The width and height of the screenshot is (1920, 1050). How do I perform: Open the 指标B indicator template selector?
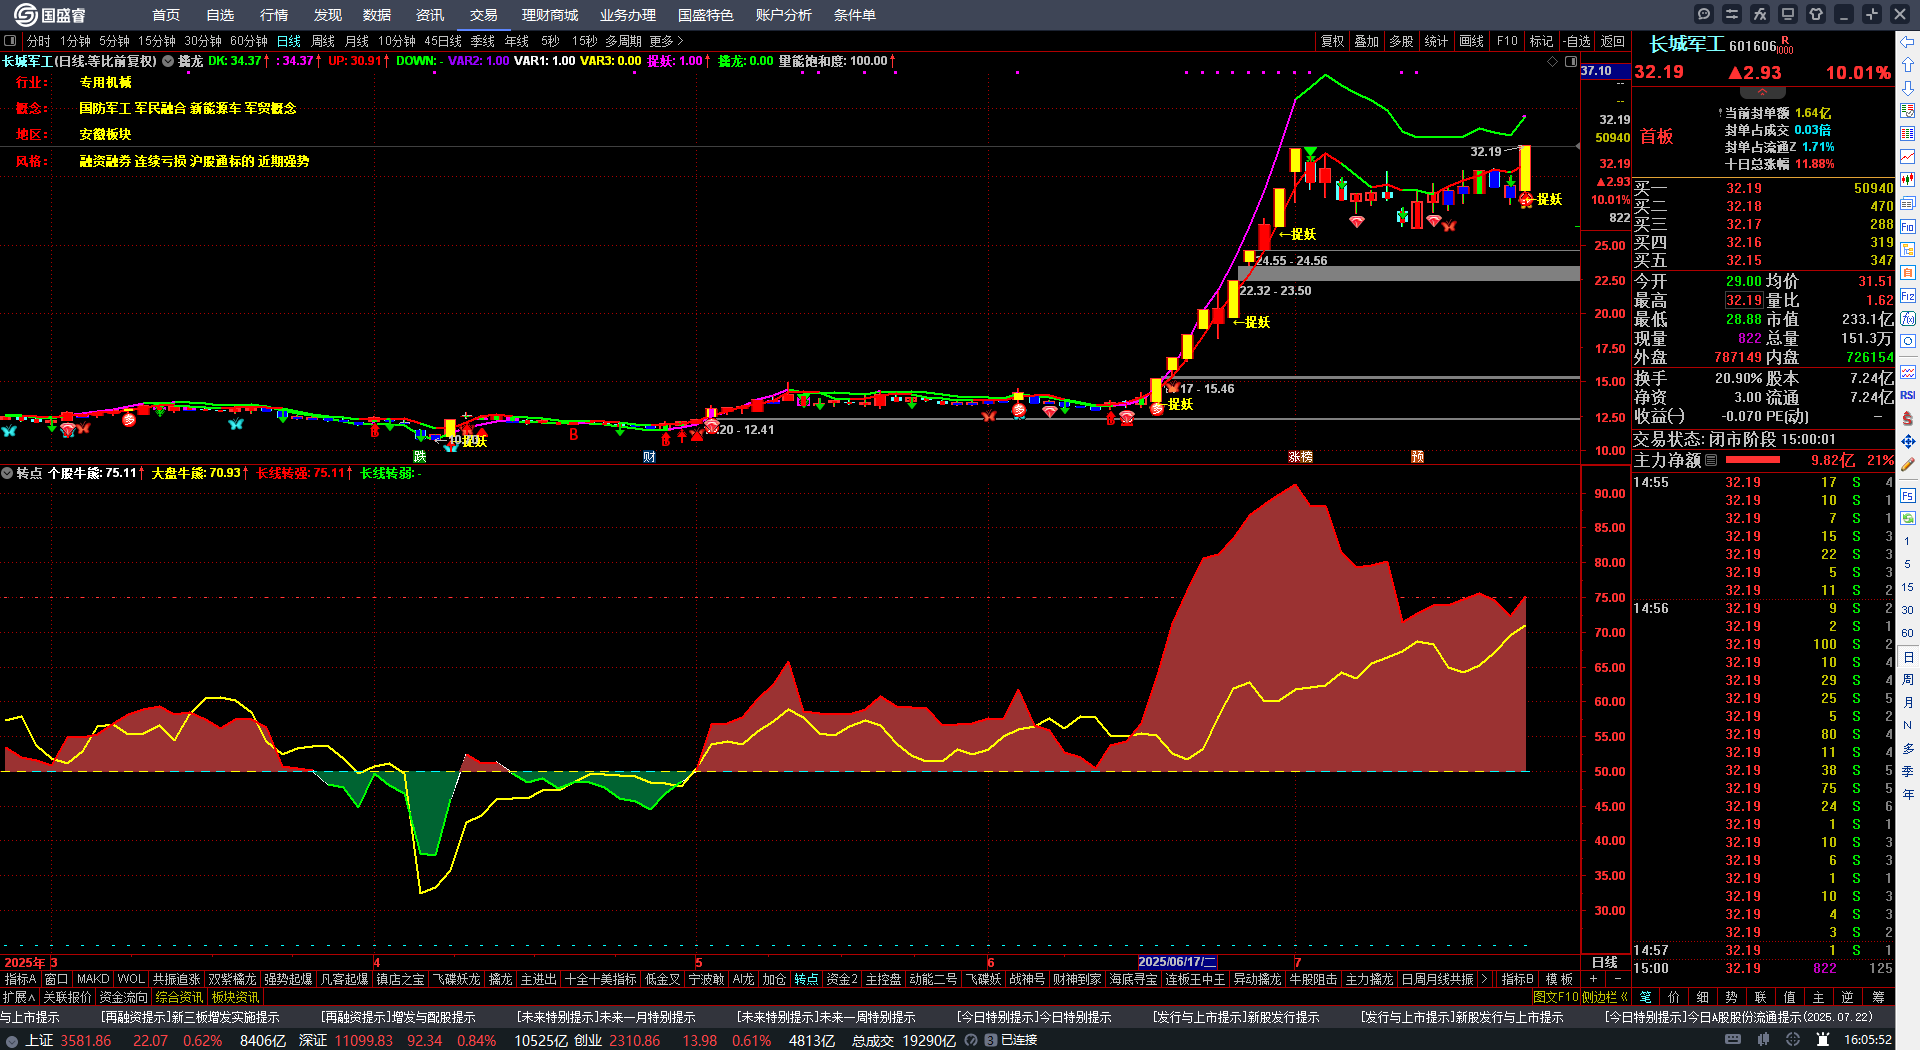[x=1517, y=979]
